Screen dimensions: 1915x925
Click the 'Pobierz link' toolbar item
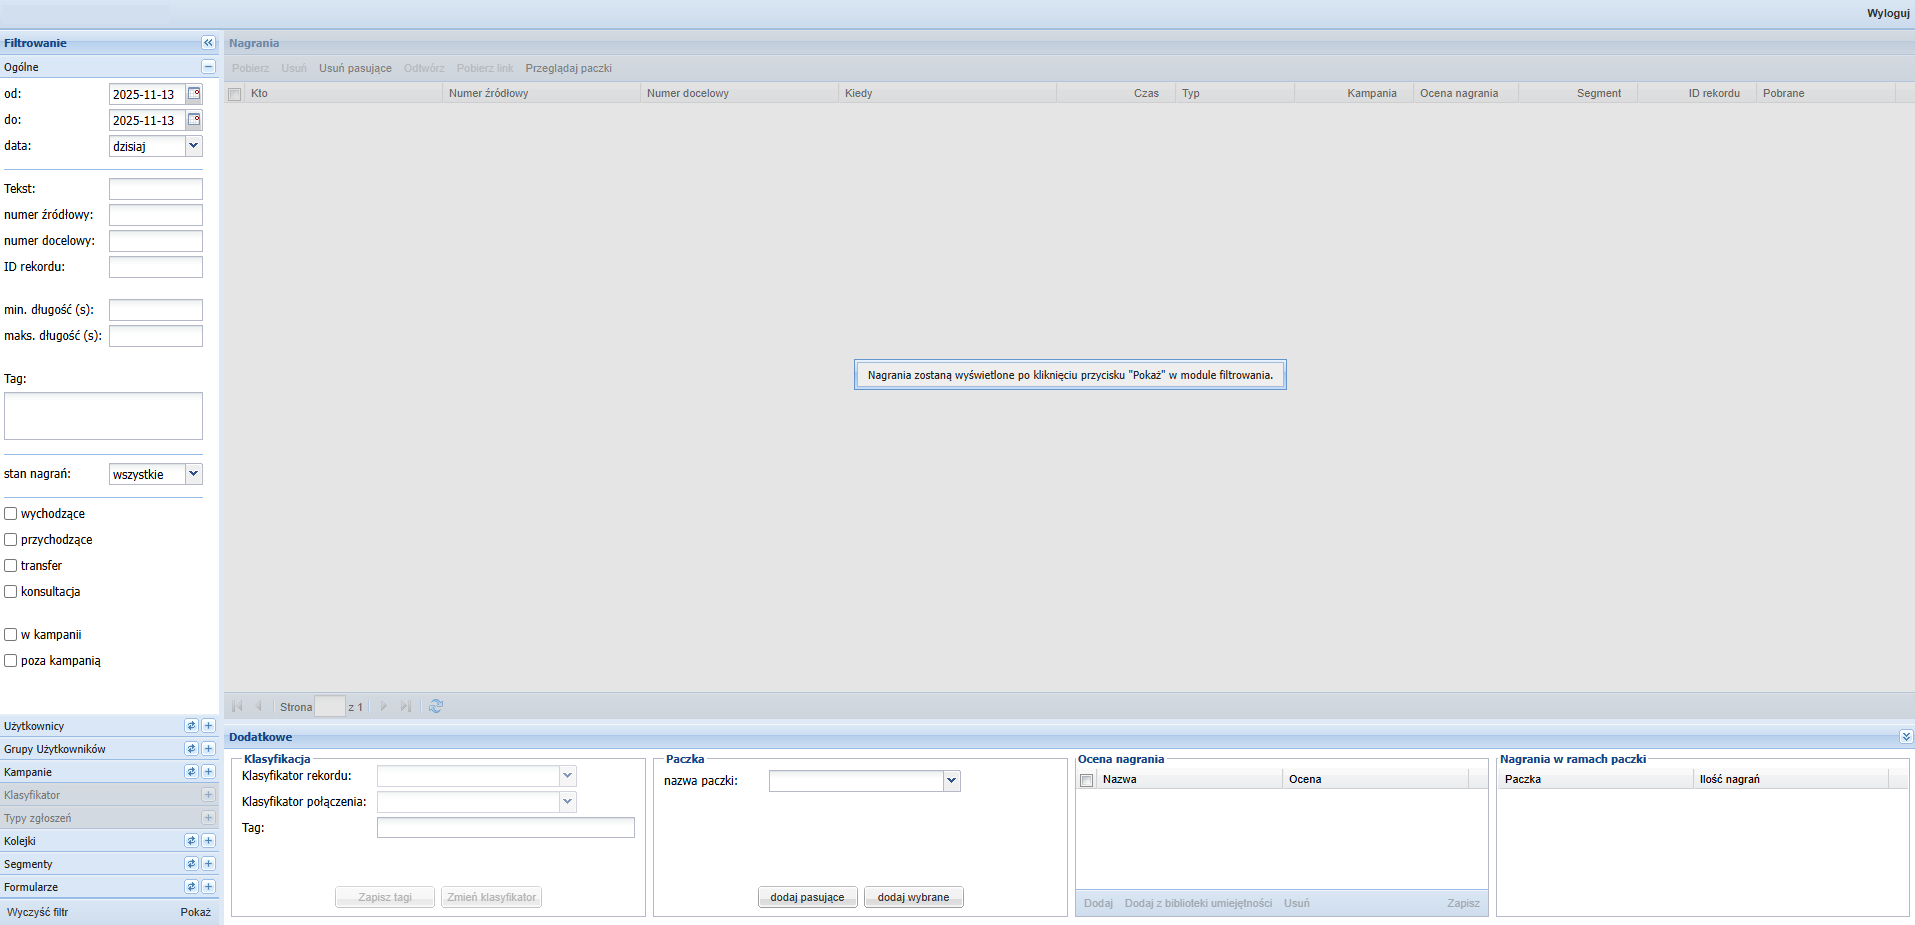[x=485, y=68]
